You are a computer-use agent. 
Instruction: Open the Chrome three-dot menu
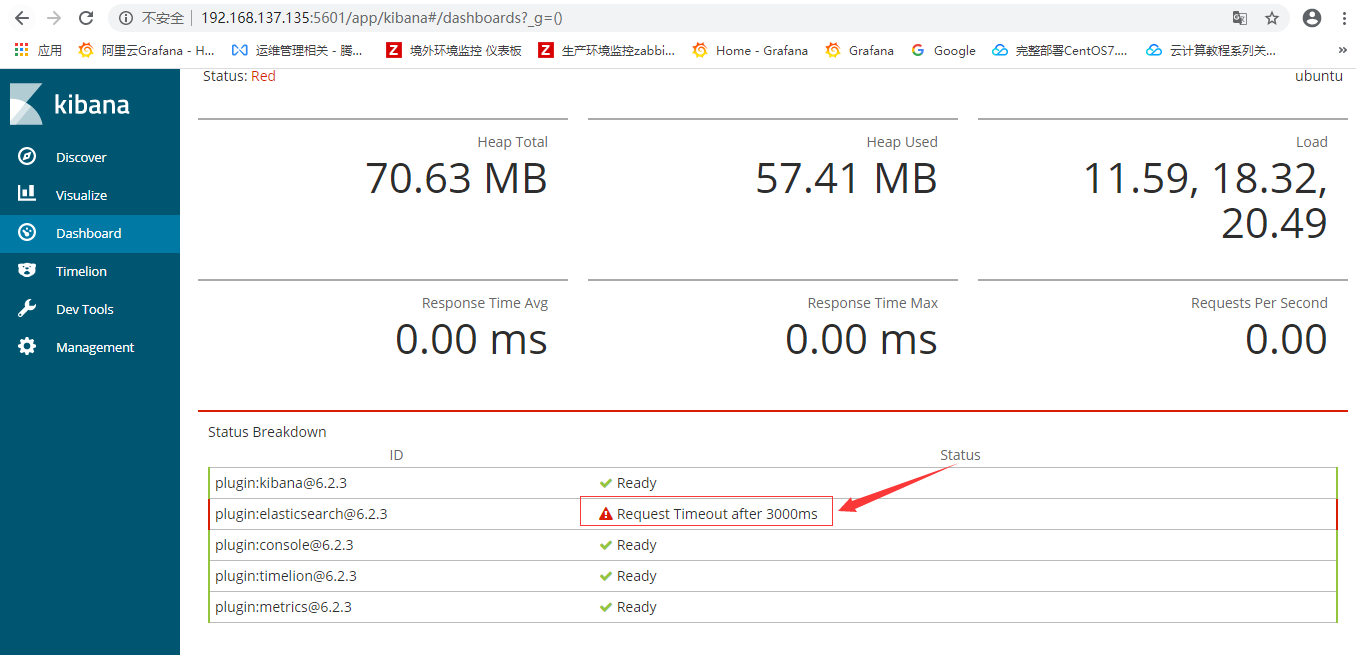click(x=1343, y=16)
